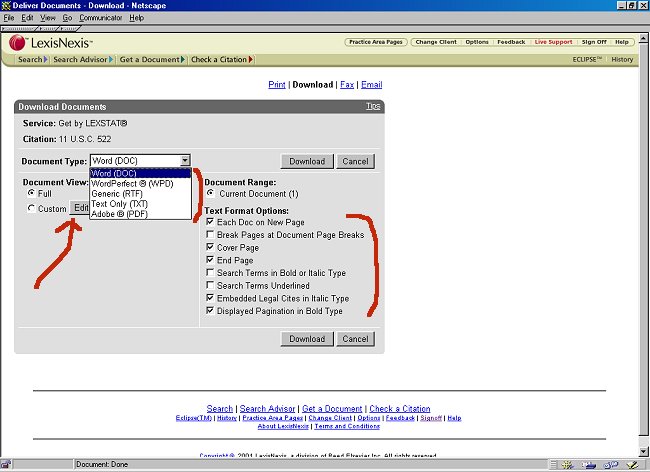Image resolution: width=650 pixels, height=472 pixels.
Task: Select Adobe (PDF) document type
Action: 141,214
